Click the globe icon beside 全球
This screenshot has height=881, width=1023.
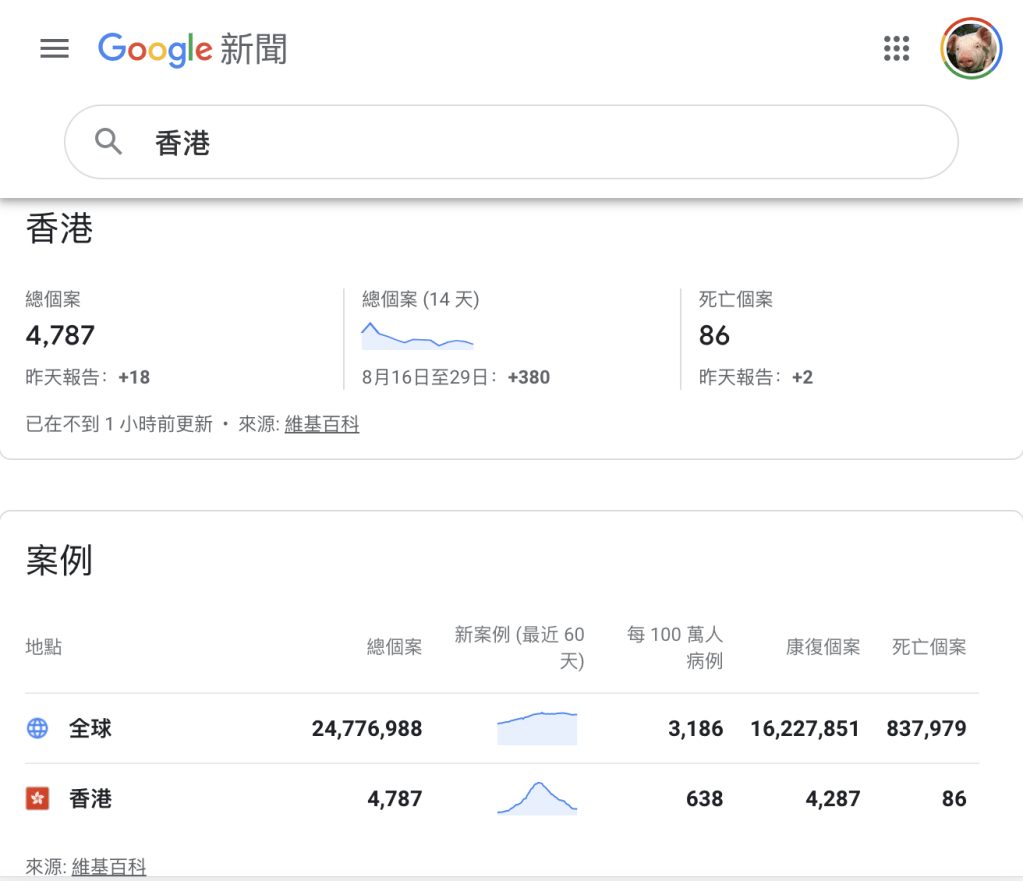coord(37,728)
